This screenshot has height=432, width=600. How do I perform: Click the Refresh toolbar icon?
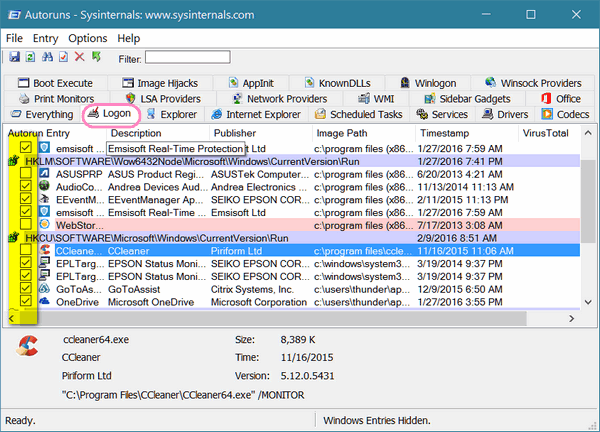(x=30, y=57)
